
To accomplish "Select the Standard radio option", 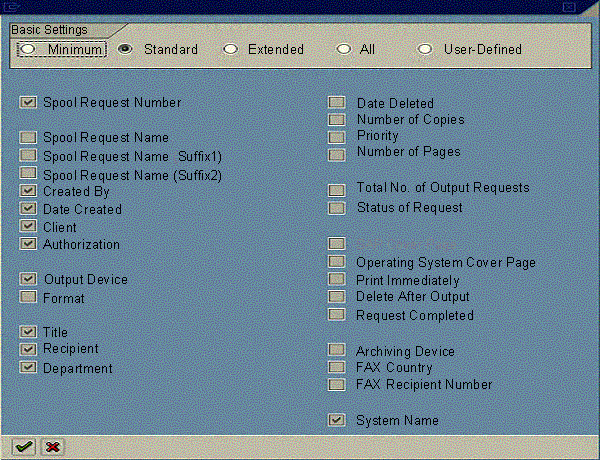I will [x=126, y=49].
